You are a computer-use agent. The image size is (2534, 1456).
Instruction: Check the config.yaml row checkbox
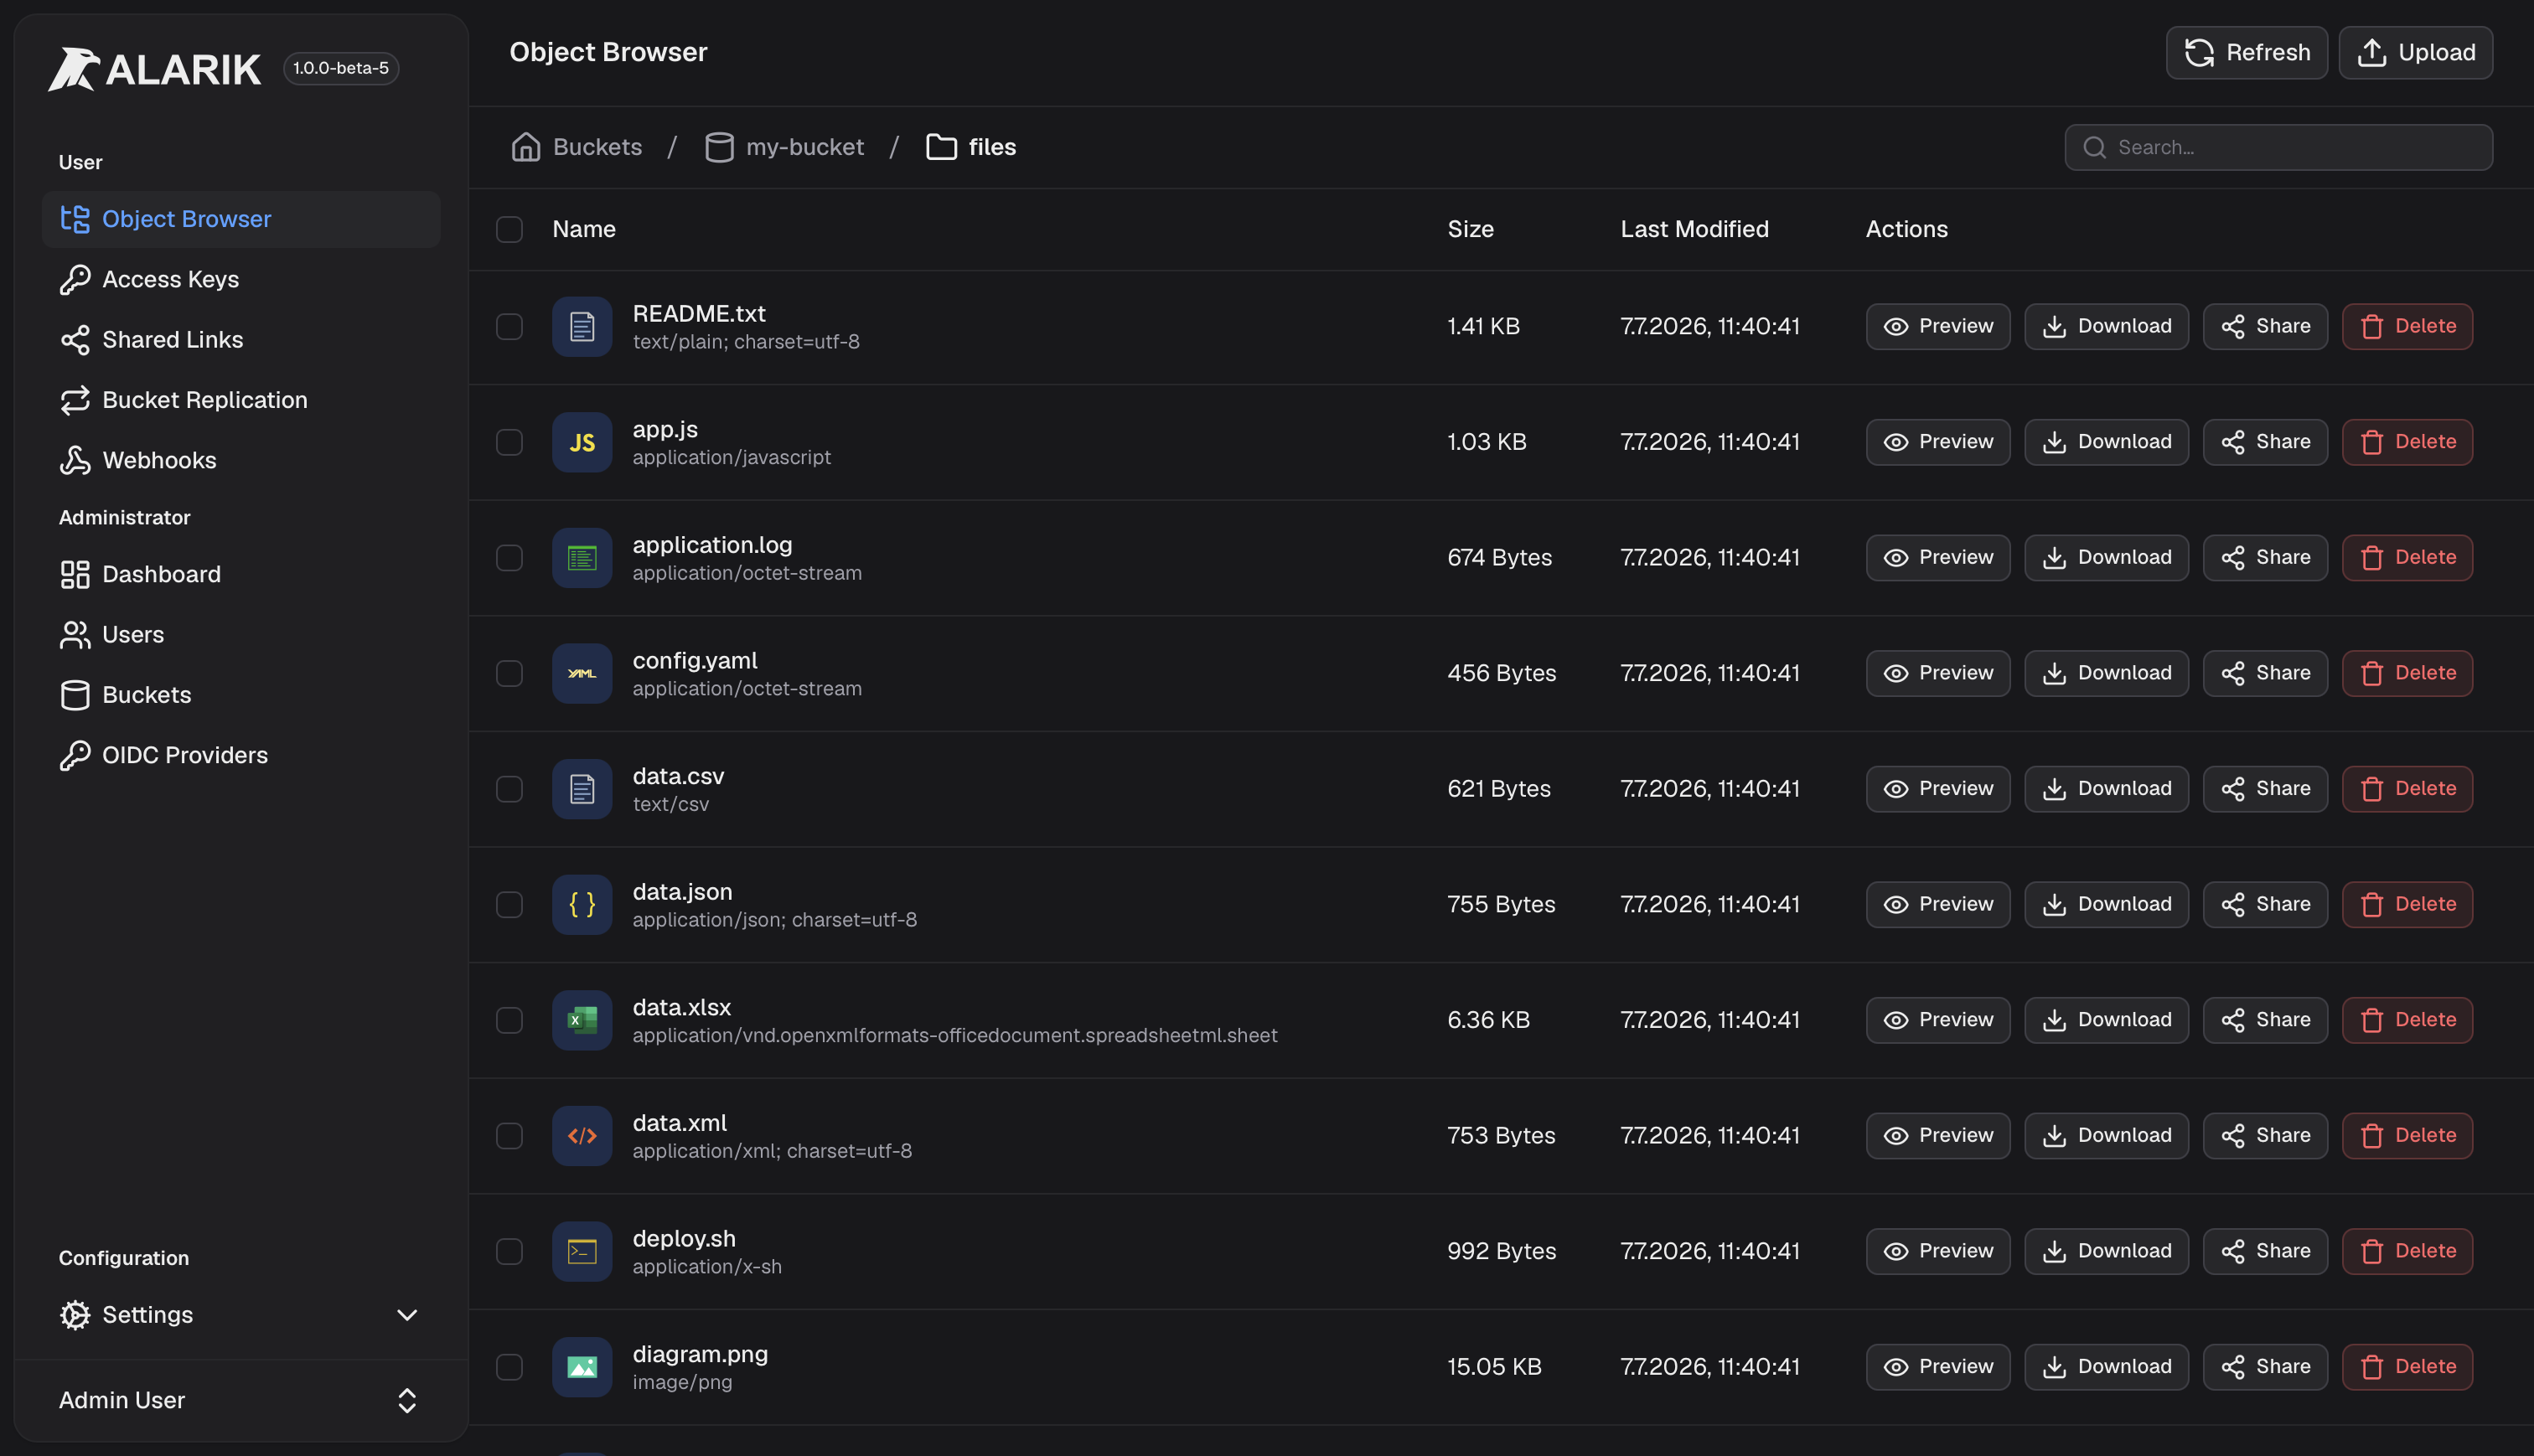509,673
